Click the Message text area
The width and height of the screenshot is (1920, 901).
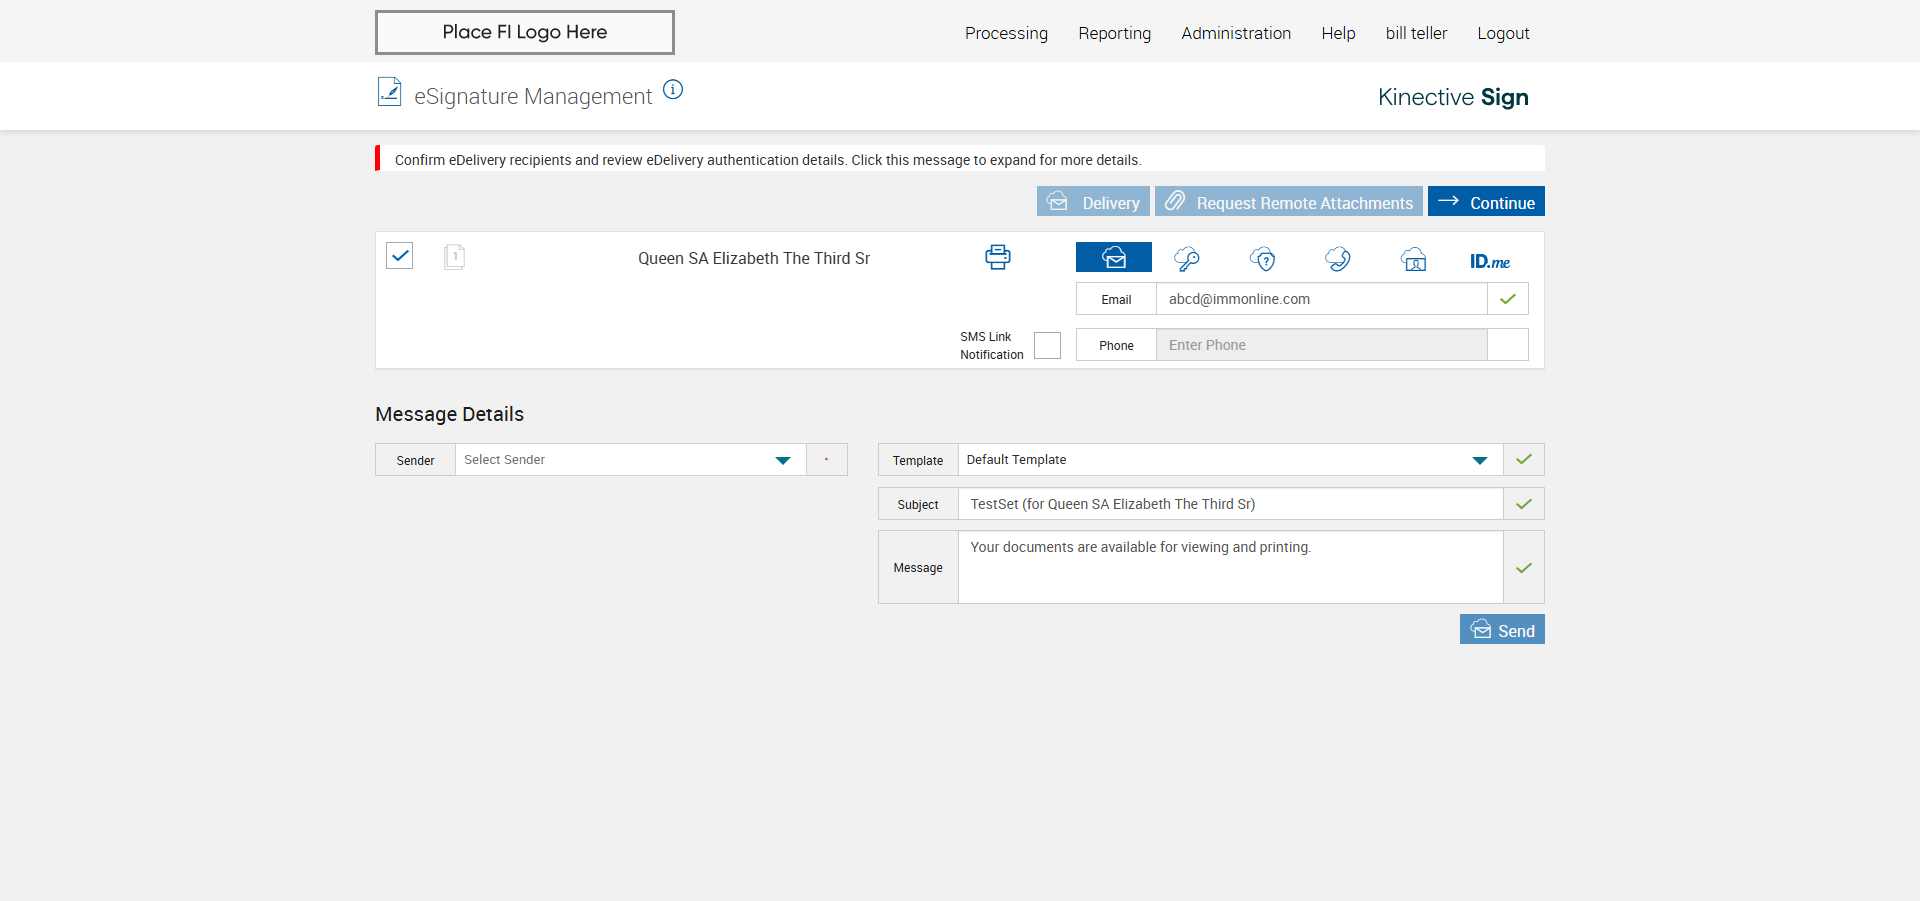click(1230, 567)
